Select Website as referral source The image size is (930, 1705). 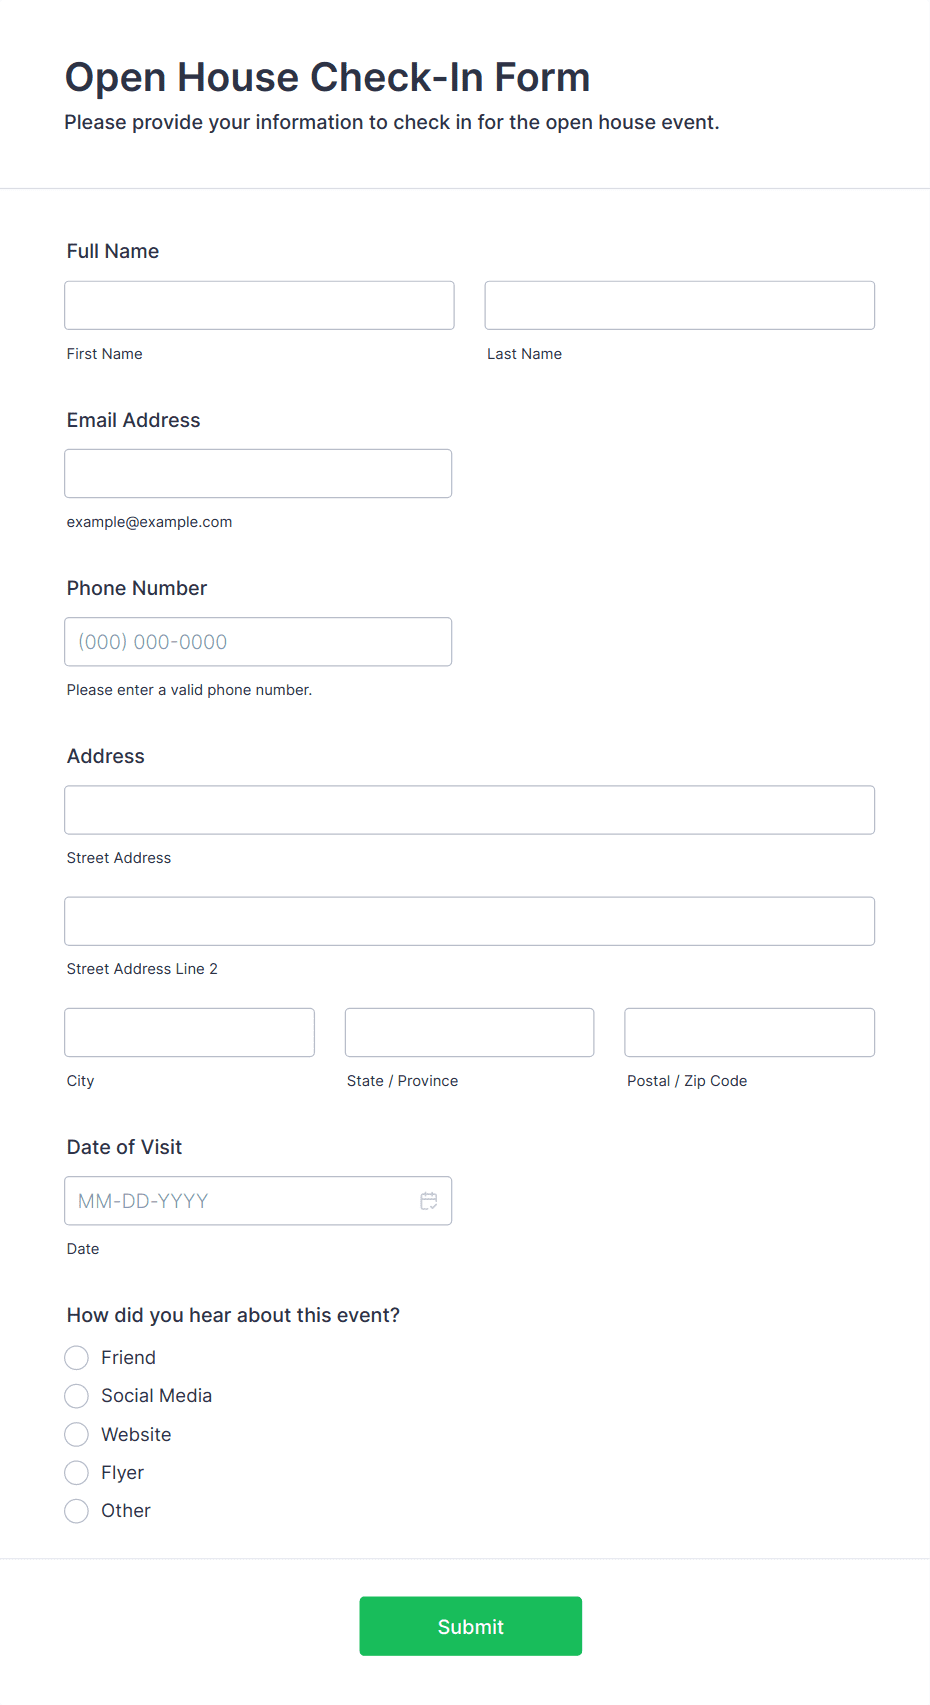tap(77, 1435)
